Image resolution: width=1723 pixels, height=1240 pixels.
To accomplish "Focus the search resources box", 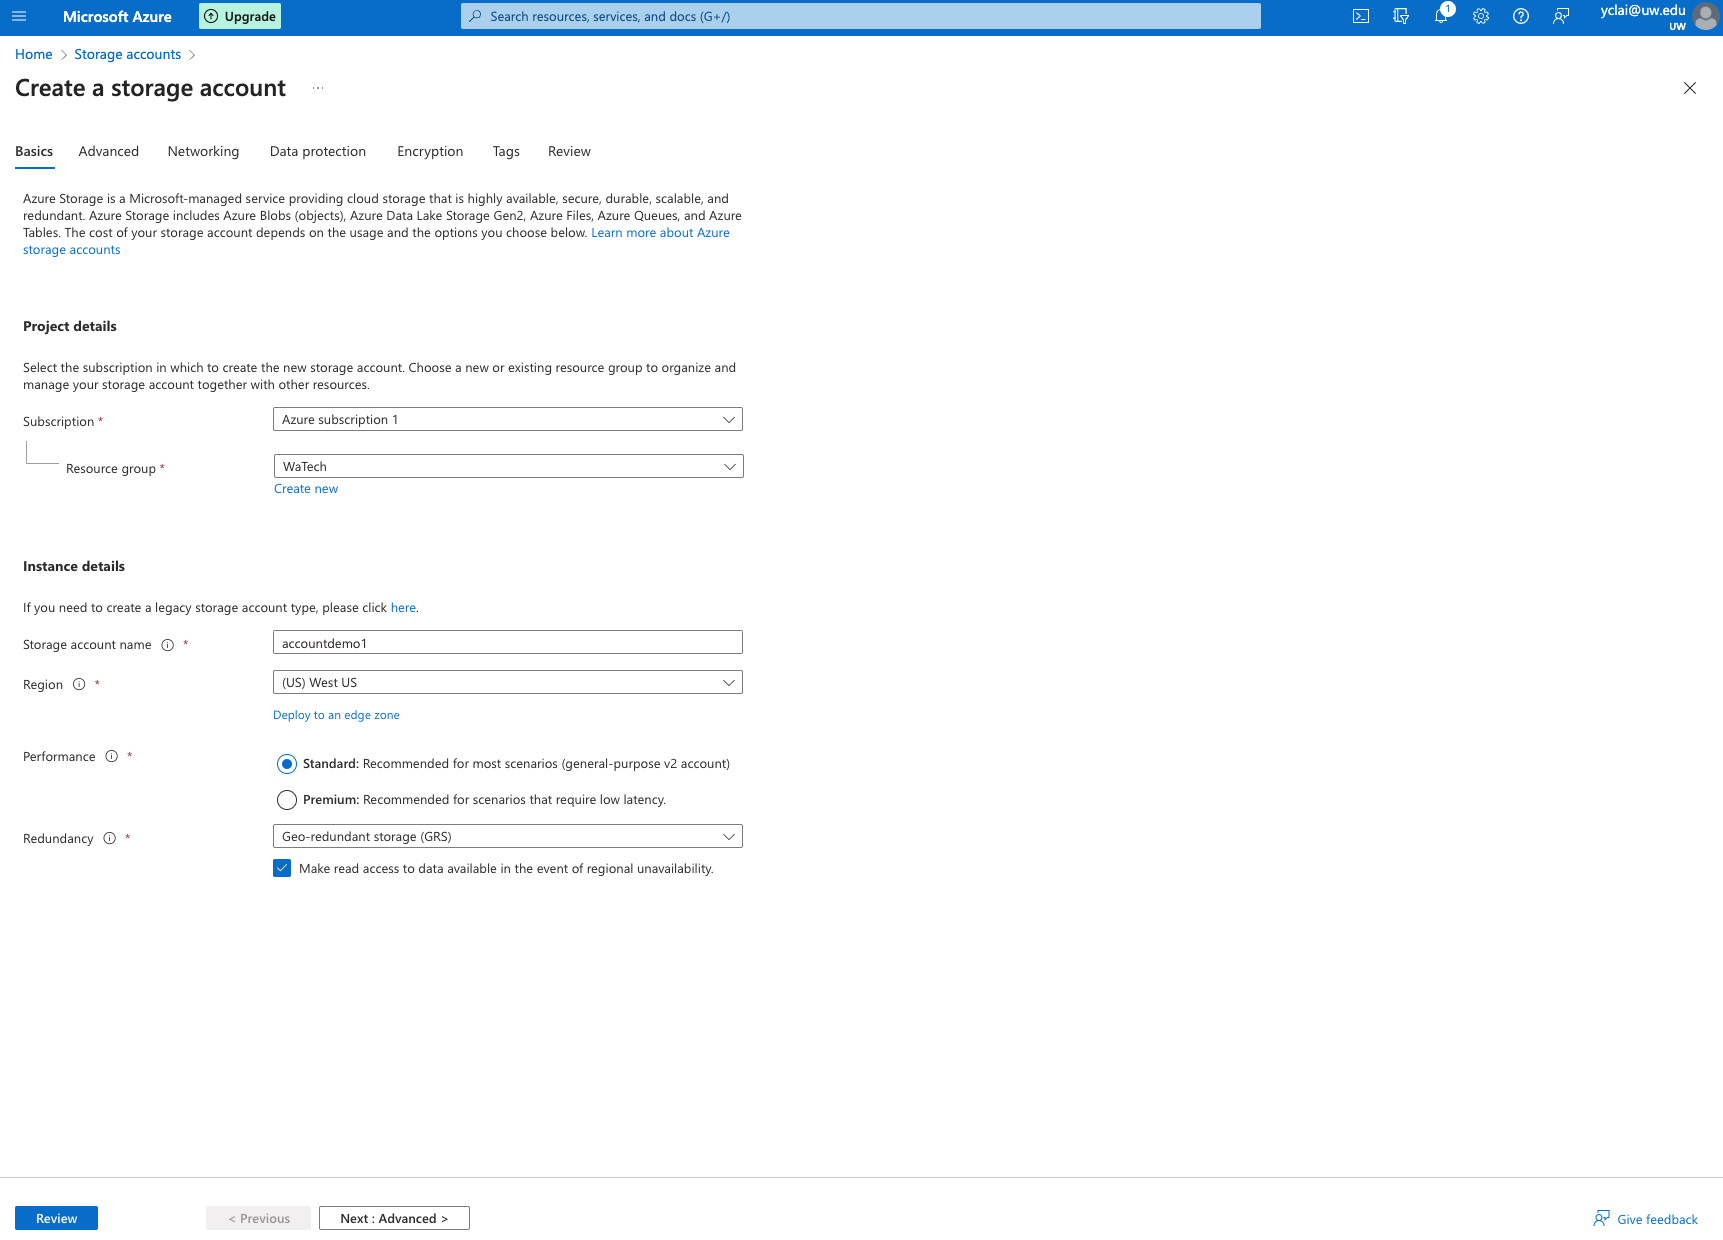I will [861, 16].
